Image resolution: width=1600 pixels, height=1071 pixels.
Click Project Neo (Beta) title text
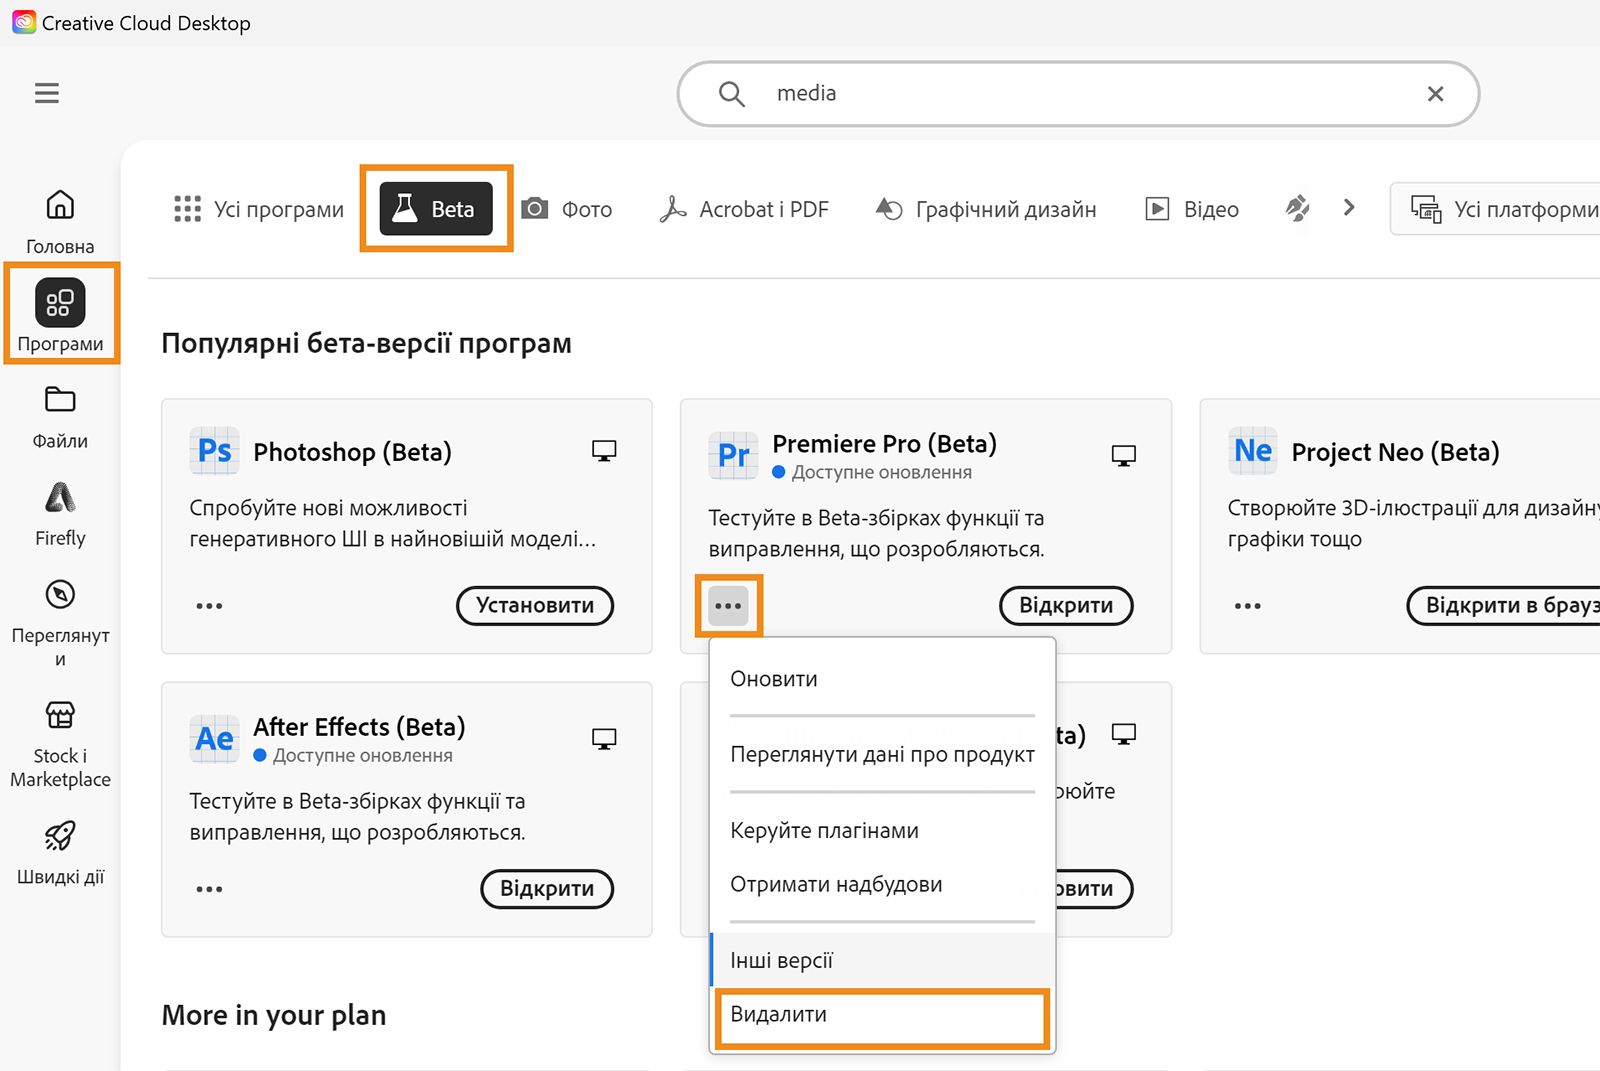[x=1395, y=452]
